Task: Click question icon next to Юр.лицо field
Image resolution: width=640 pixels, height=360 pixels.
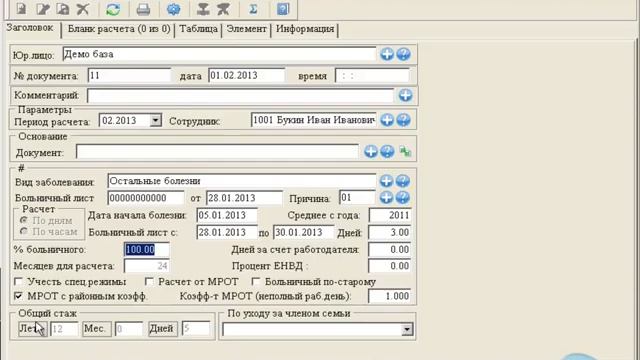Action: coord(403,54)
